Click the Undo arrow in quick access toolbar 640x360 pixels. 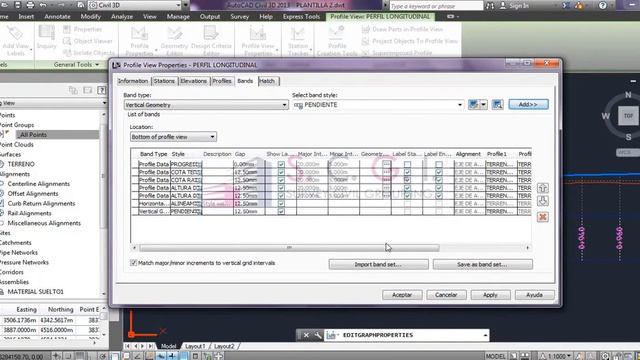tap(43, 5)
